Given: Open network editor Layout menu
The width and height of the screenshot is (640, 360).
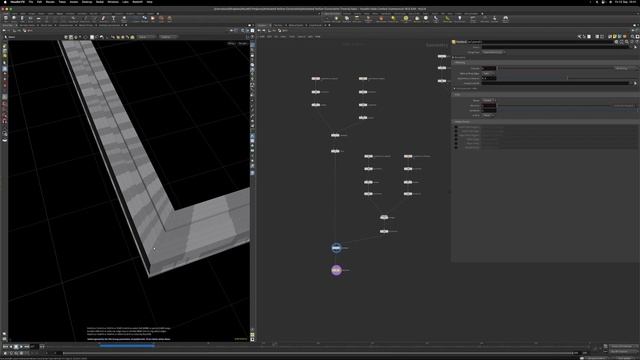Looking at the screenshot, I should [x=301, y=36].
